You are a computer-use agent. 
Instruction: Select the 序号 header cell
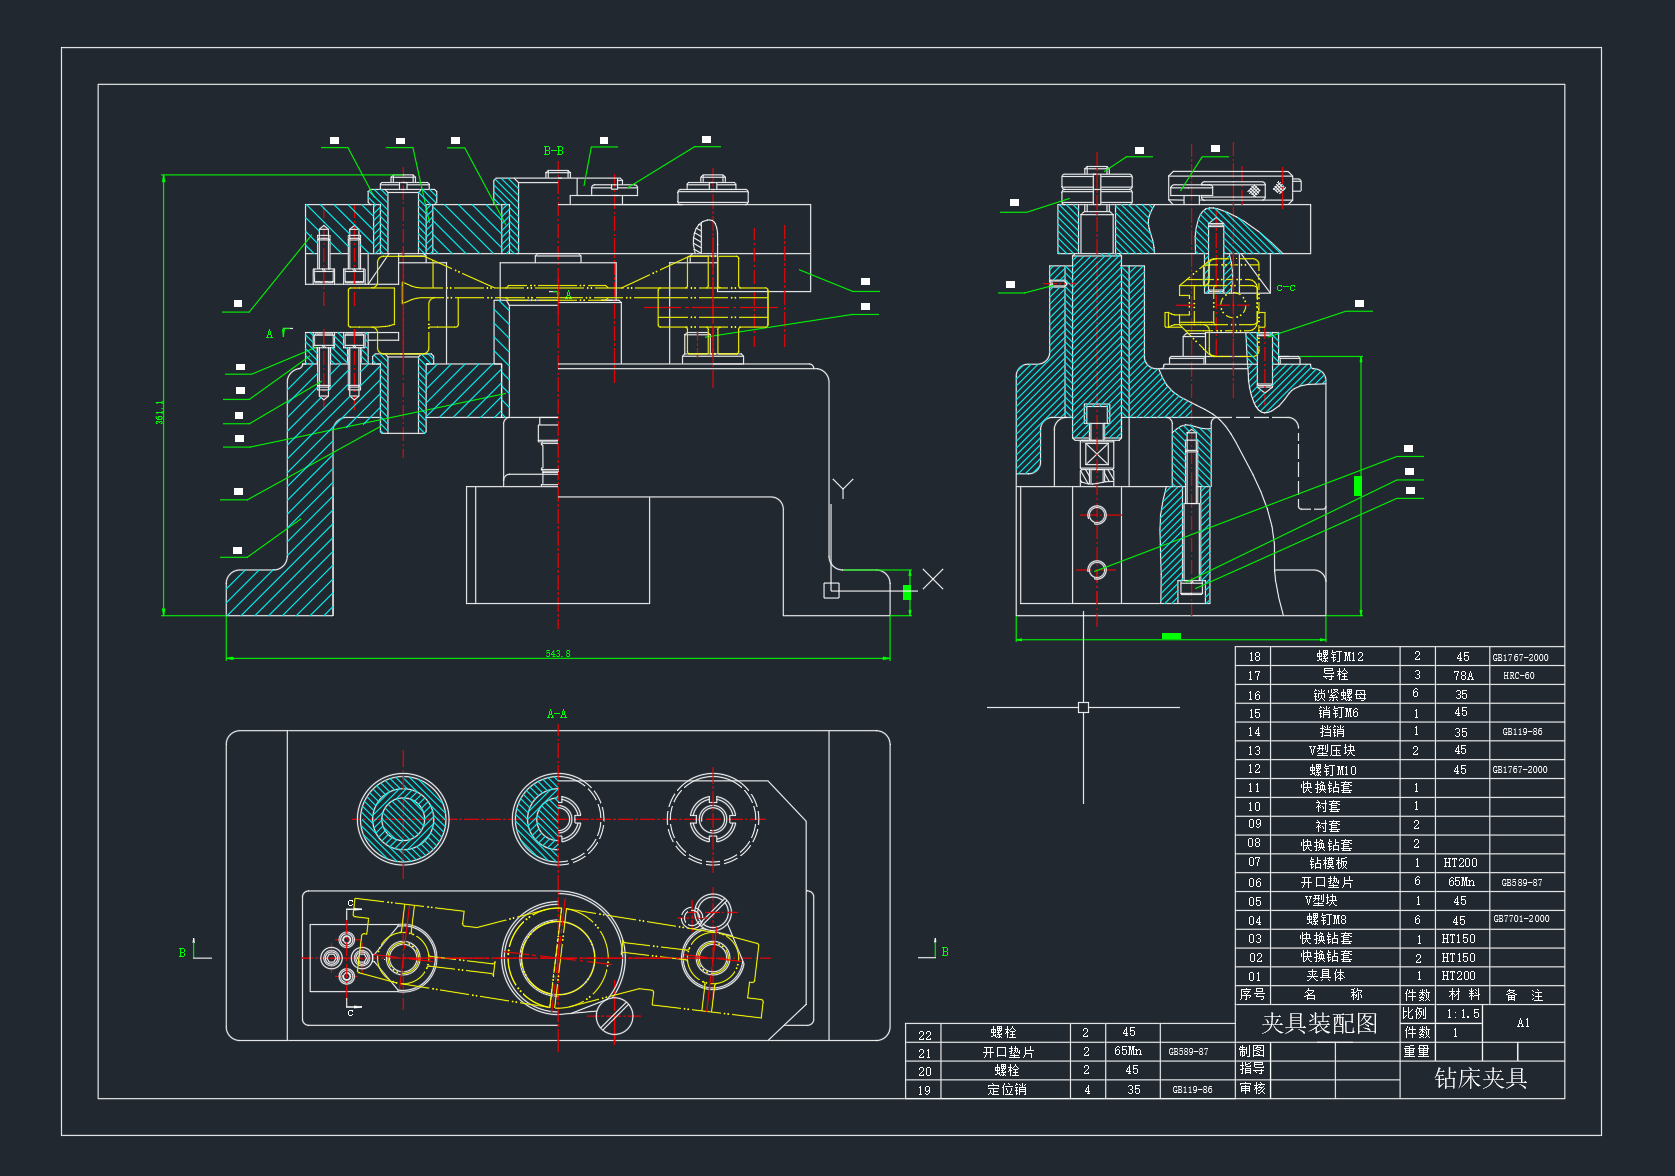click(x=1253, y=994)
